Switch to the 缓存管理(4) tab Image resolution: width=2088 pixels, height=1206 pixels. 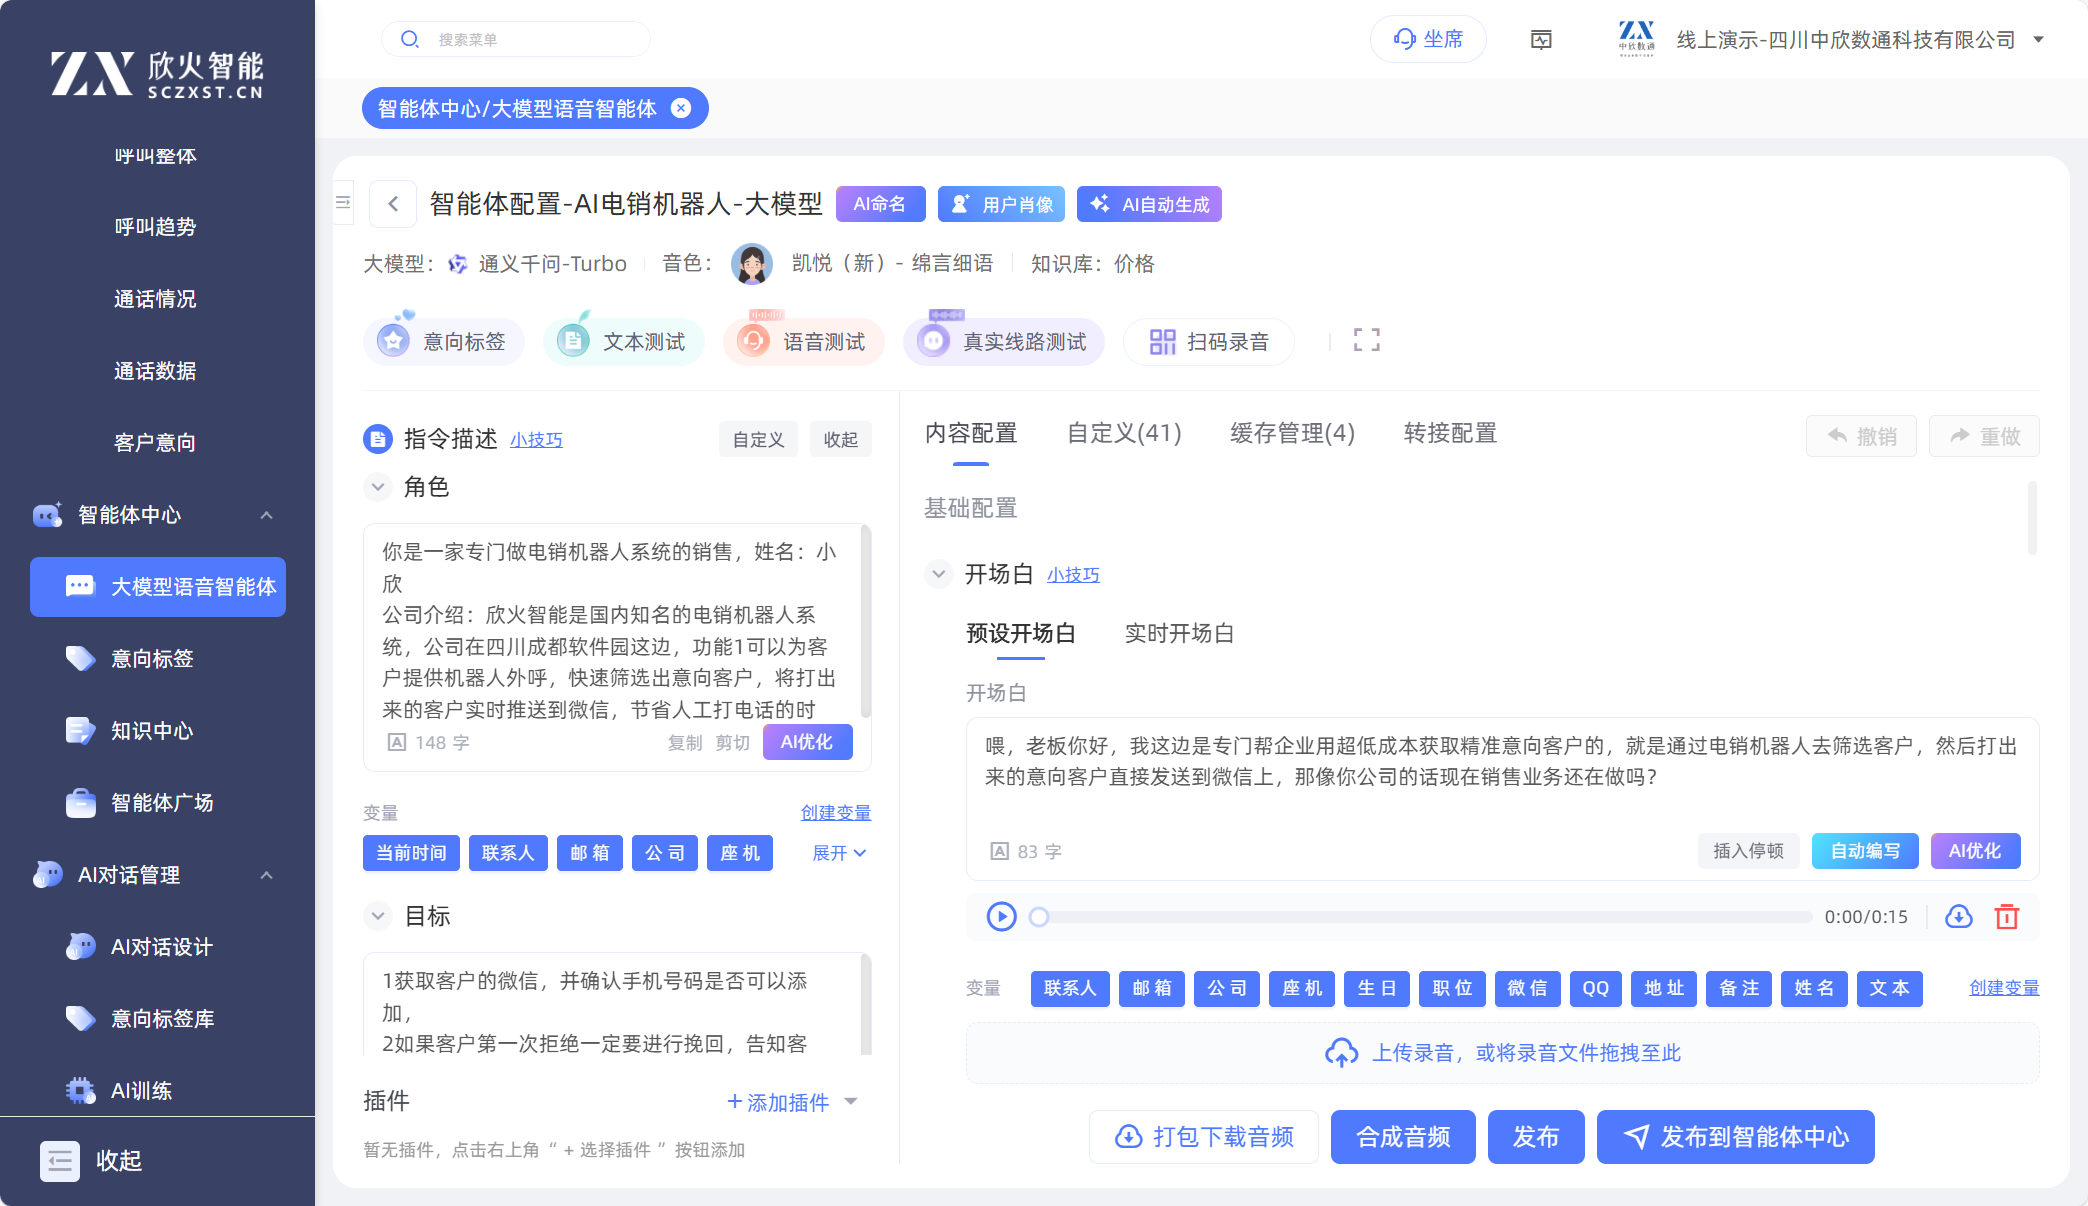point(1292,433)
